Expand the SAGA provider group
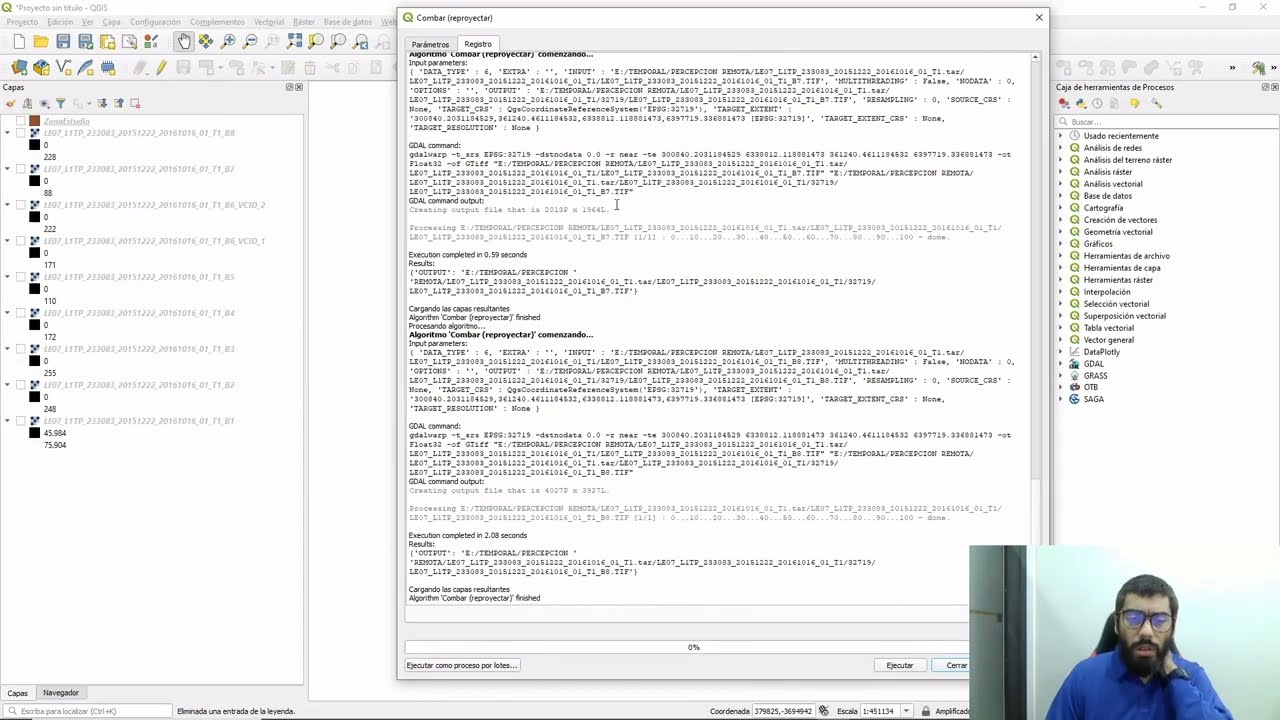Screen dimensions: 1280x720 (x=1062, y=399)
